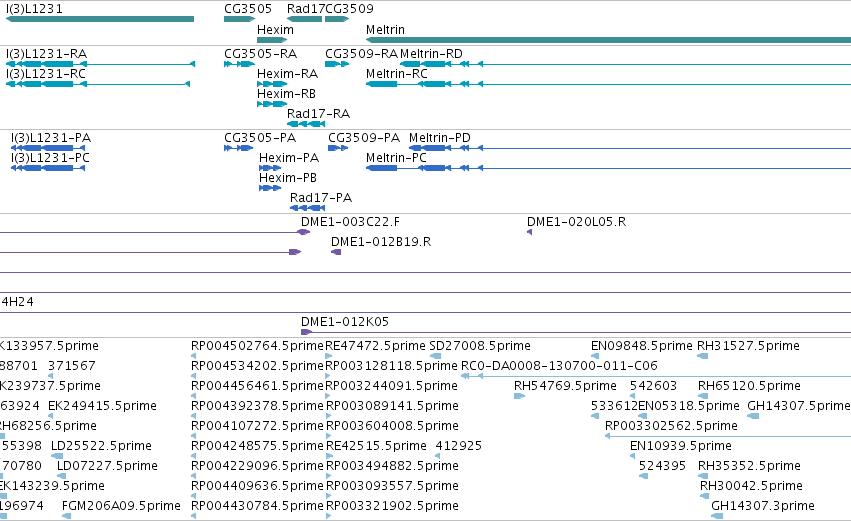This screenshot has height=521, width=851.
Task: Click the Hexim-PB protein label
Action: (288, 178)
